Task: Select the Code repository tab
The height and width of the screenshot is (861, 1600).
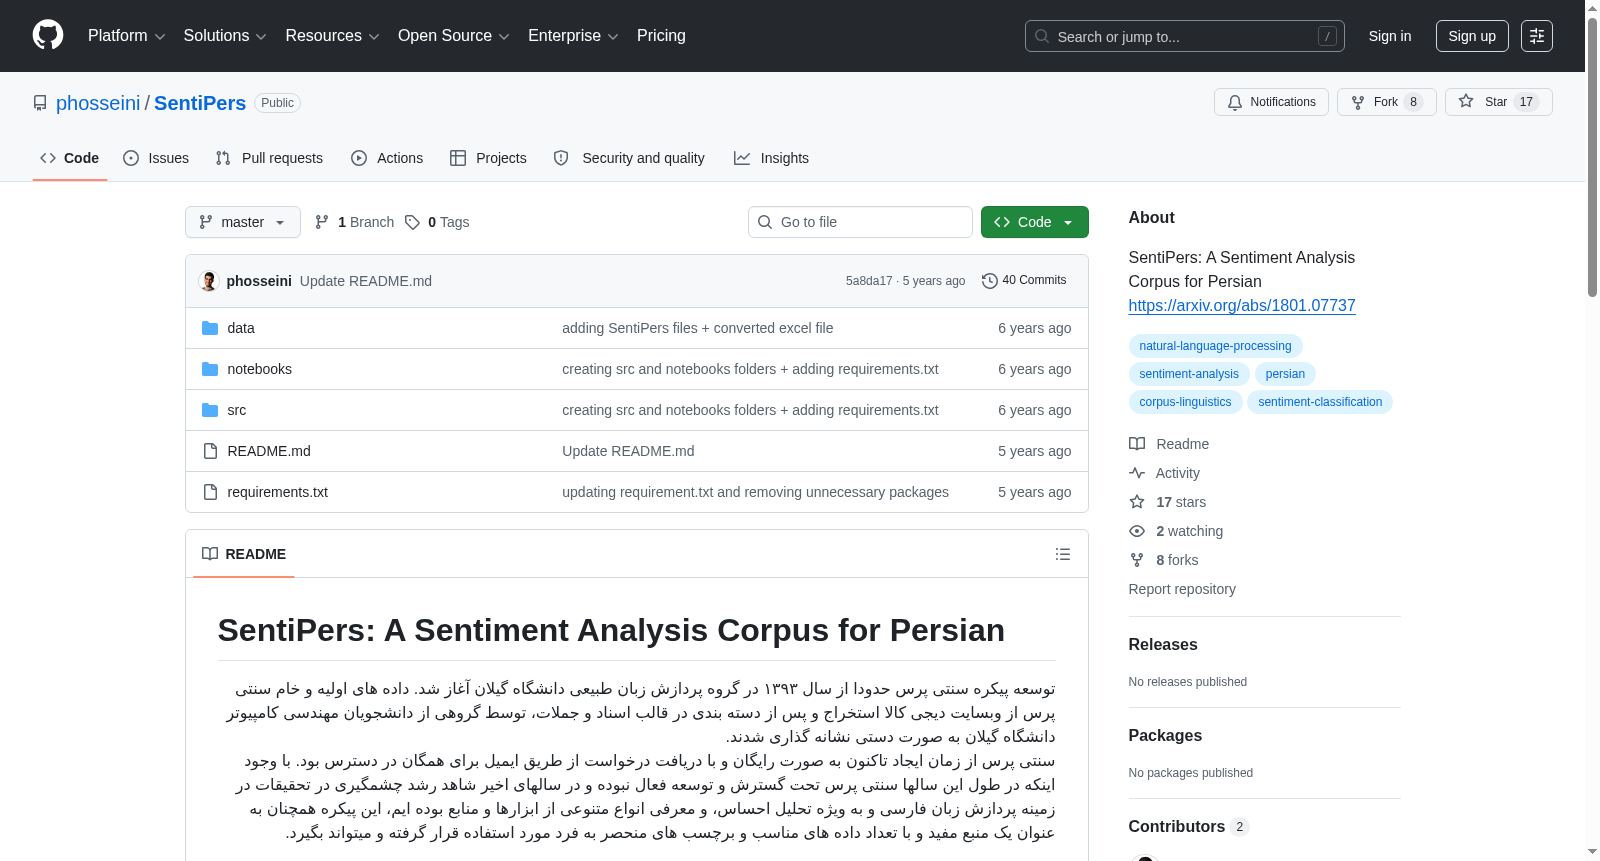Action: coord(69,158)
